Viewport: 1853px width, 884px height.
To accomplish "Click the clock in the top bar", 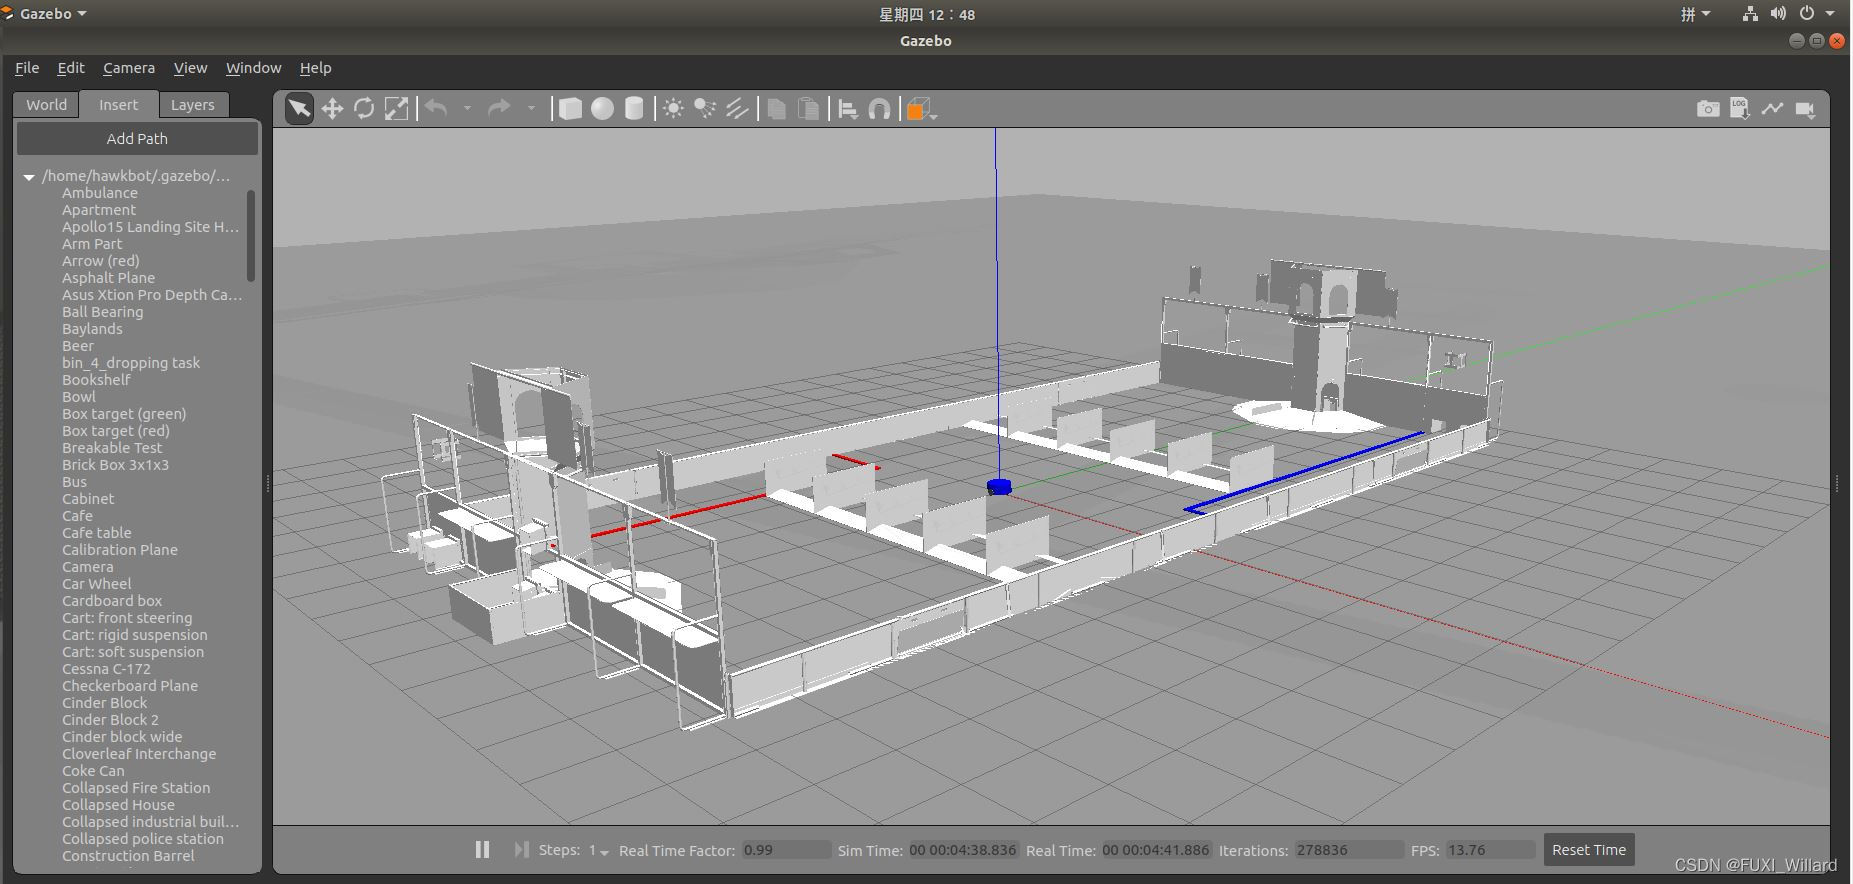I will click(926, 14).
